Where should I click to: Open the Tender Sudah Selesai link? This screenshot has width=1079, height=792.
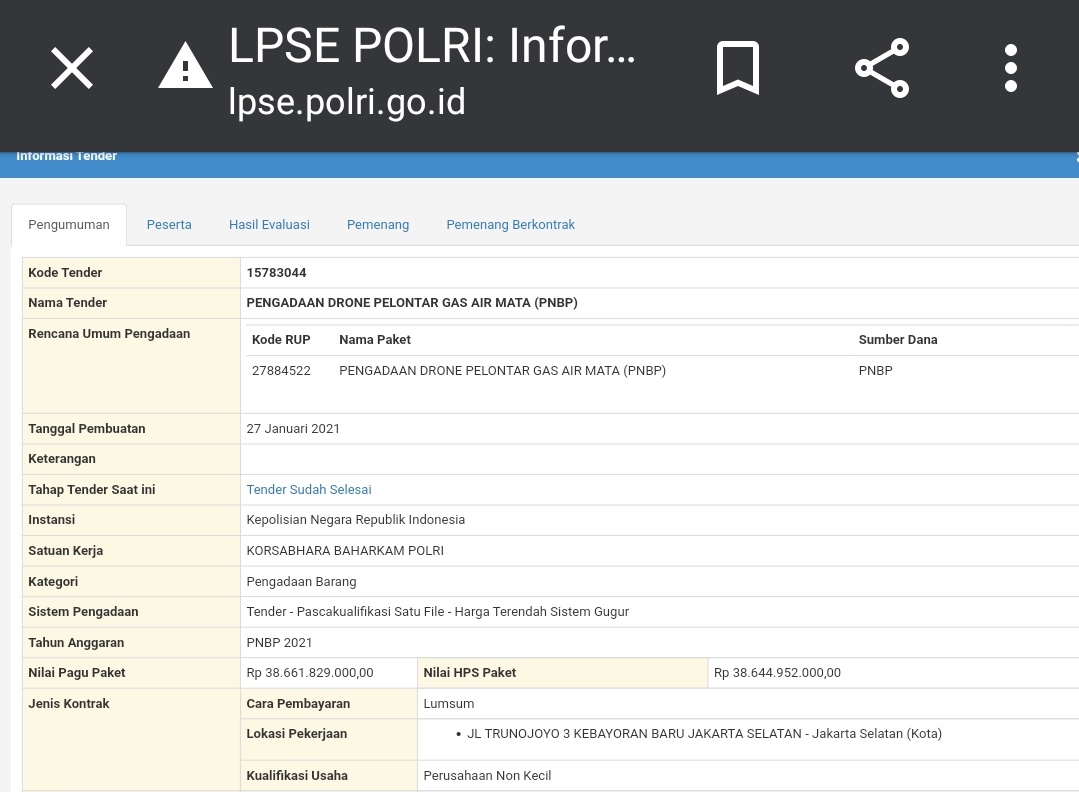tap(309, 489)
